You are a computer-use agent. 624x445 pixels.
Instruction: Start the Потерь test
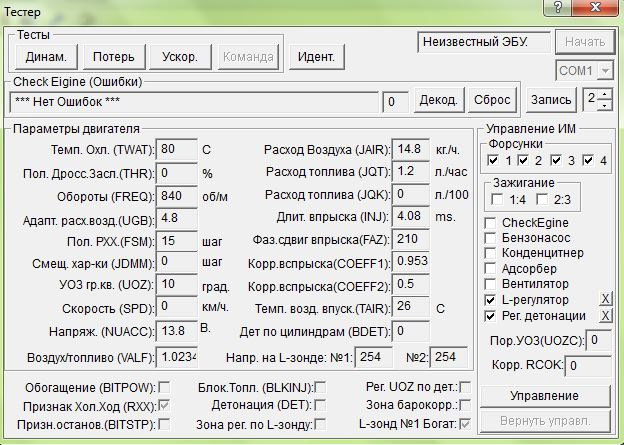coord(114,57)
